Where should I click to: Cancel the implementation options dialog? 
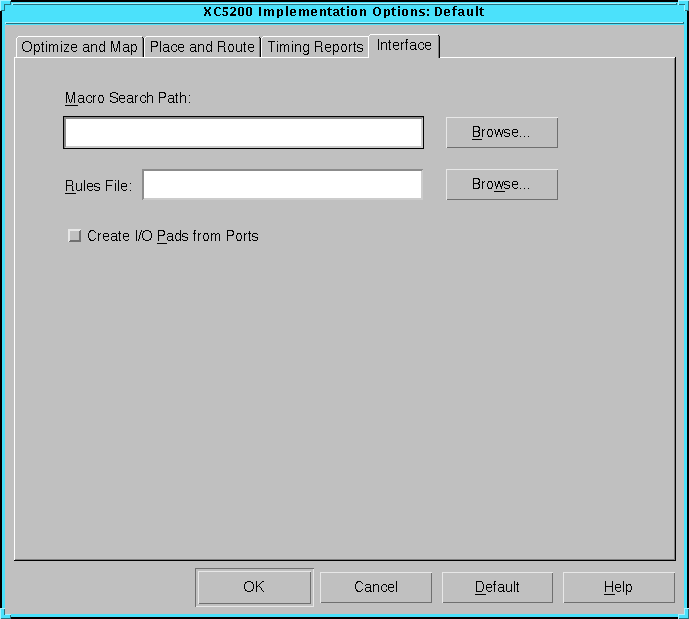point(376,587)
